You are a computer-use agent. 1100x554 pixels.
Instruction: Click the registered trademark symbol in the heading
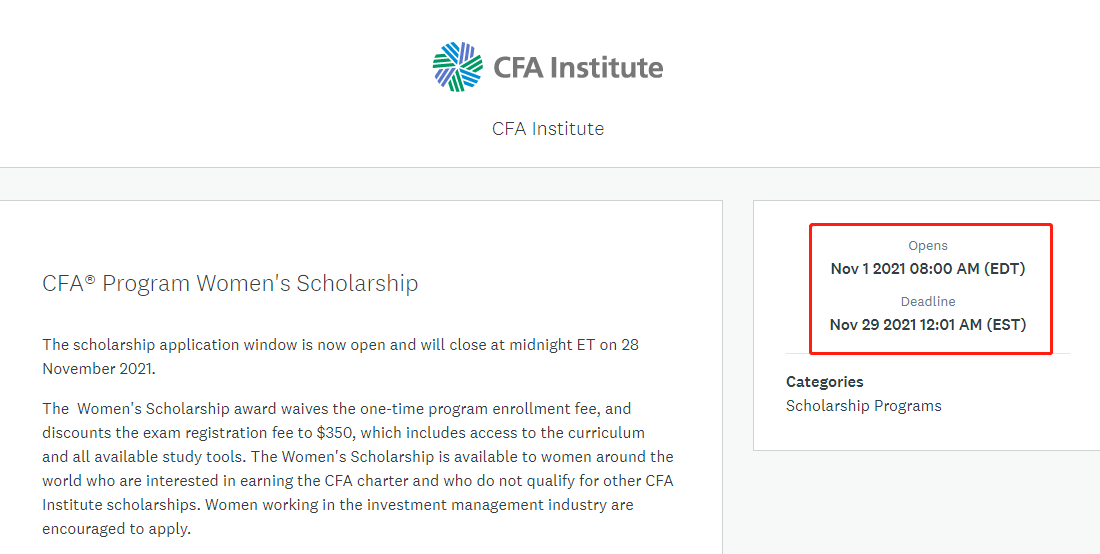[x=90, y=279]
